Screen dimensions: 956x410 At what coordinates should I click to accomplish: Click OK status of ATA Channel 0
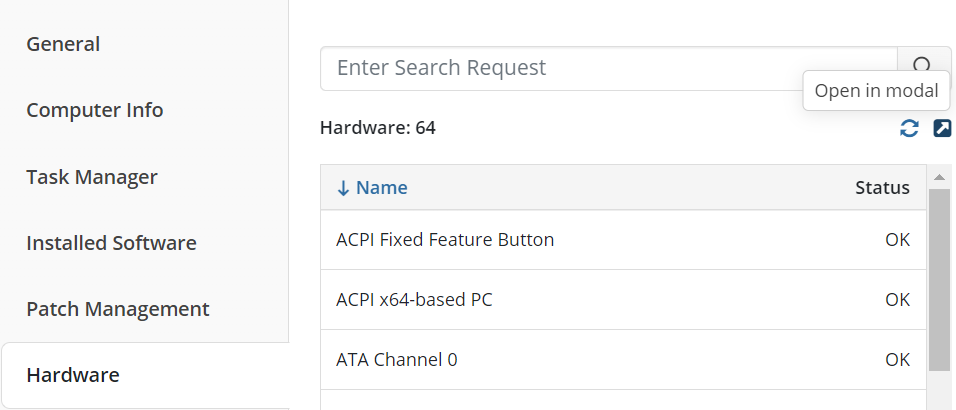(x=897, y=360)
